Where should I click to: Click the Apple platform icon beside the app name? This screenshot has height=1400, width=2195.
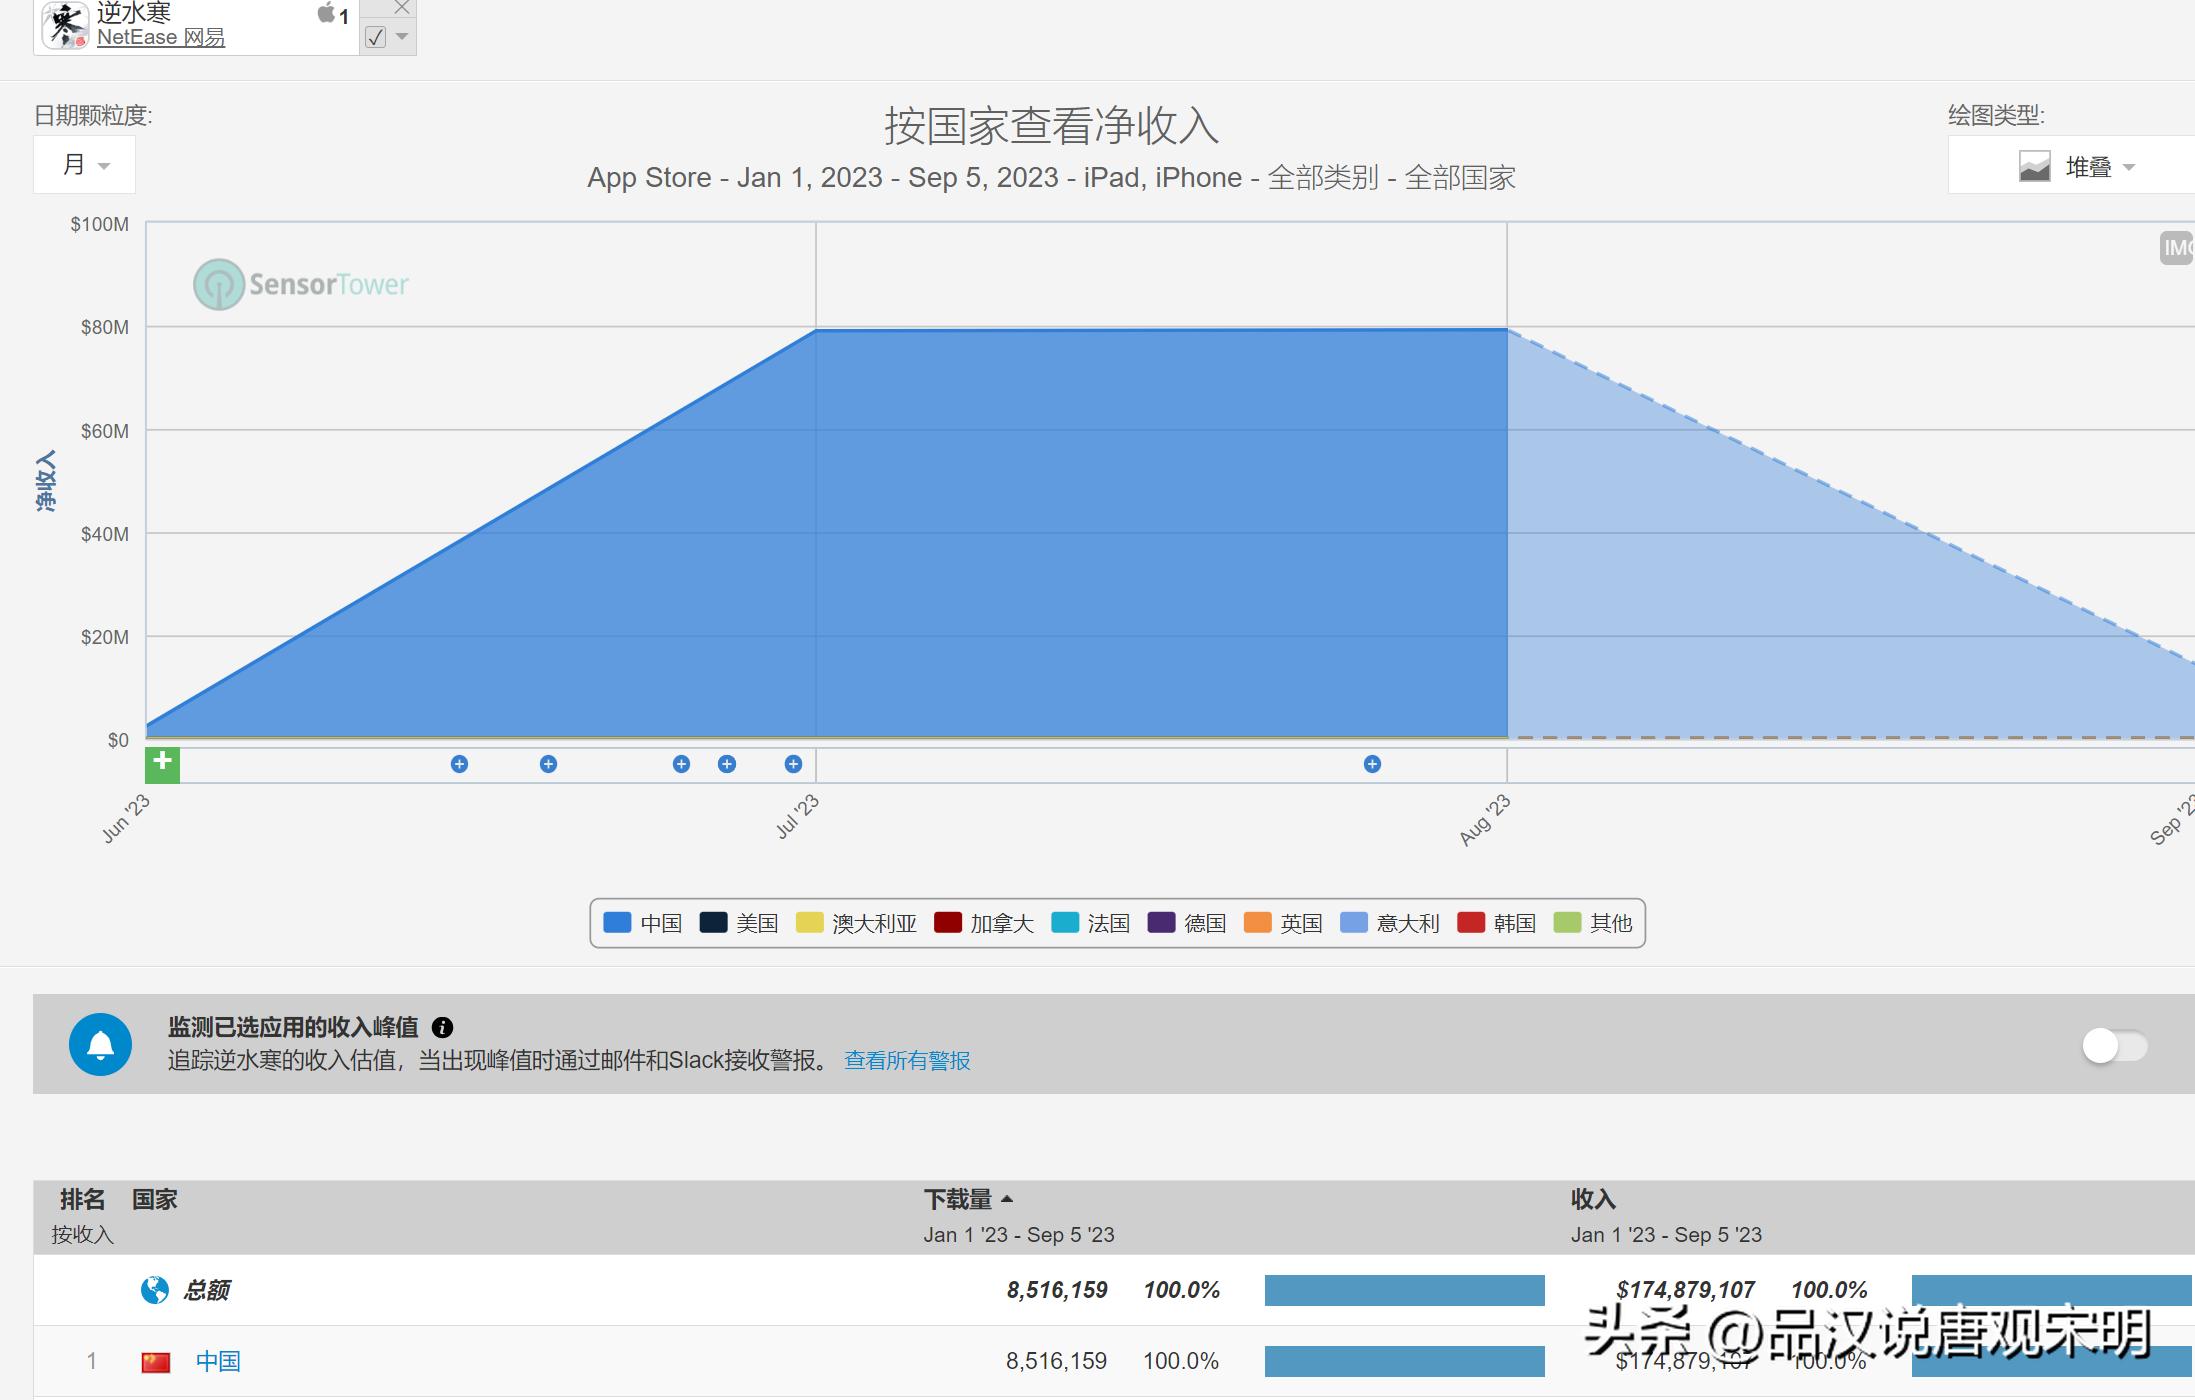tap(325, 14)
